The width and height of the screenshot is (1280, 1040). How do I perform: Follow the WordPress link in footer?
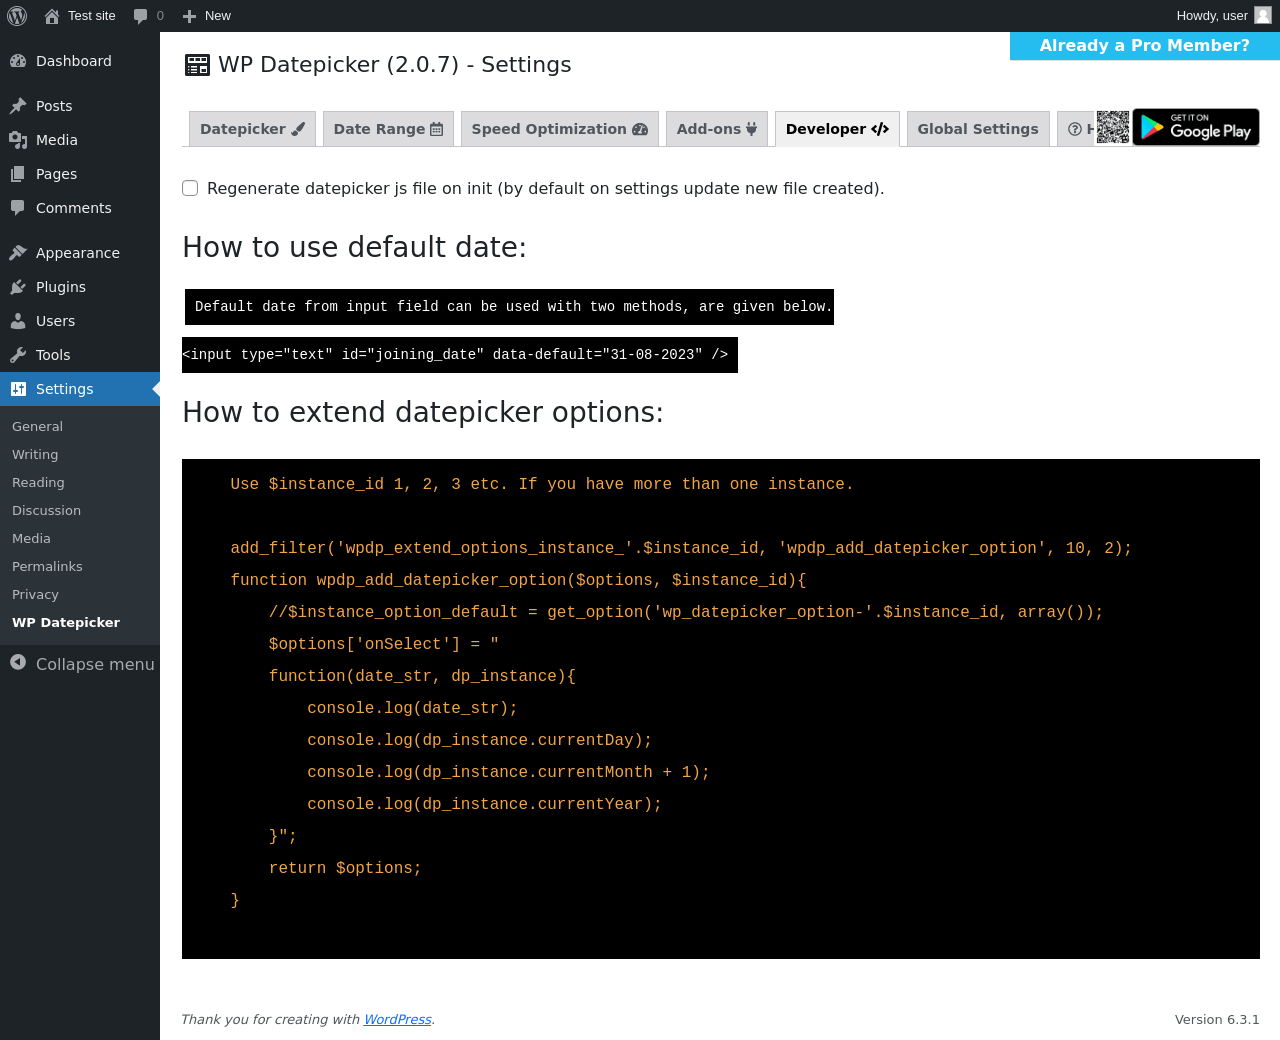397,1019
